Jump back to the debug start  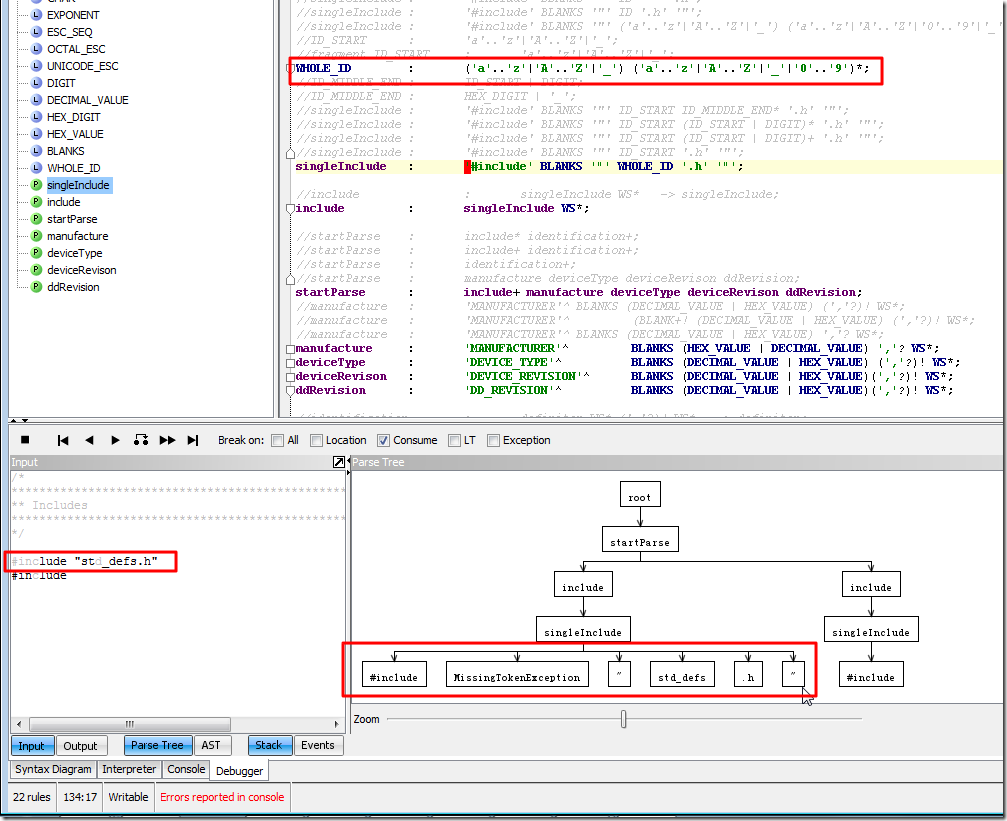coord(63,440)
